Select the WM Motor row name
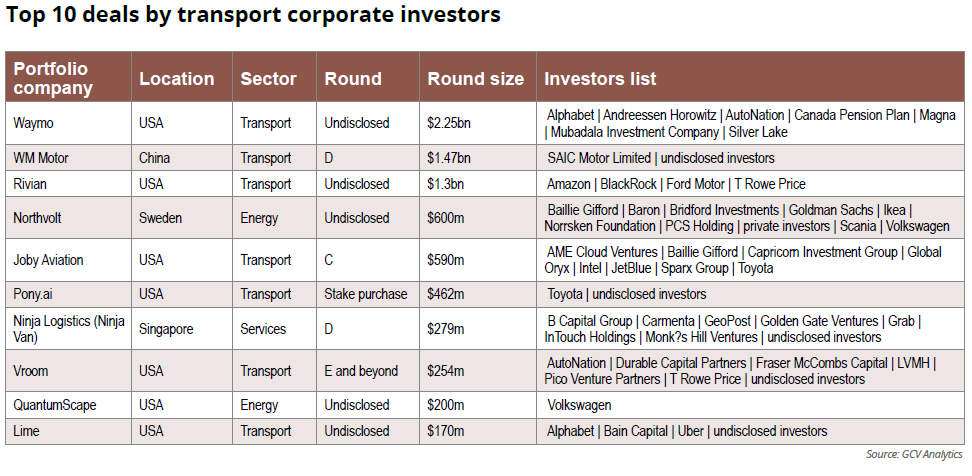The height and width of the screenshot is (476, 972). pos(41,158)
